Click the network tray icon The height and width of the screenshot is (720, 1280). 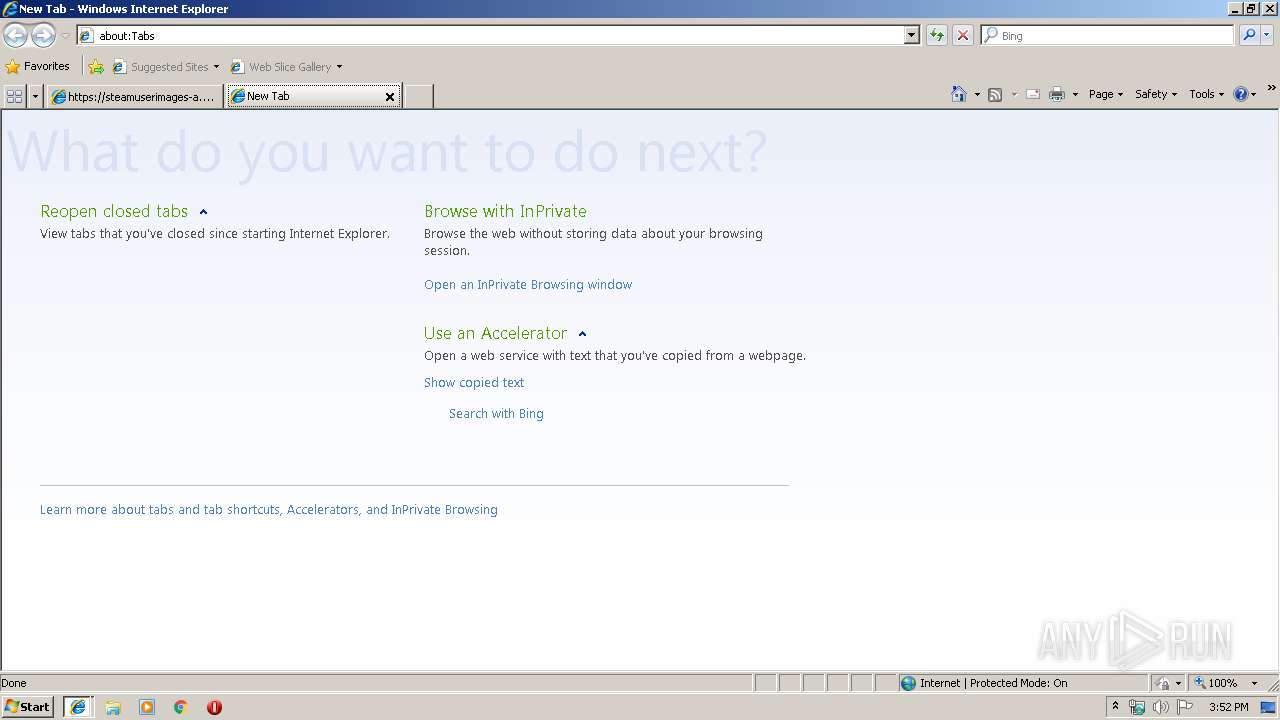pos(1137,707)
